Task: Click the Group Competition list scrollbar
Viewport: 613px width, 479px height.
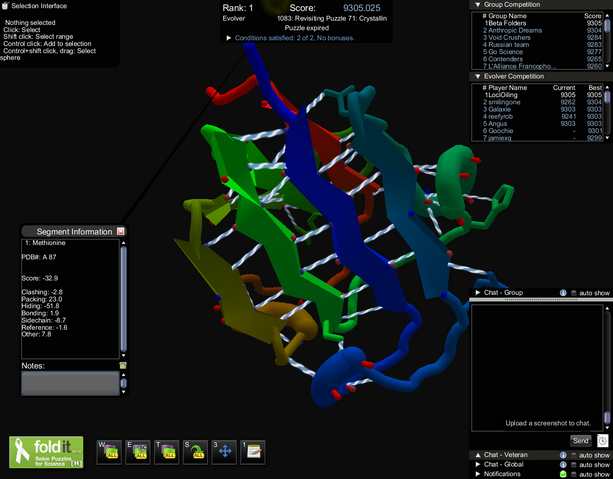Action: tap(607, 26)
